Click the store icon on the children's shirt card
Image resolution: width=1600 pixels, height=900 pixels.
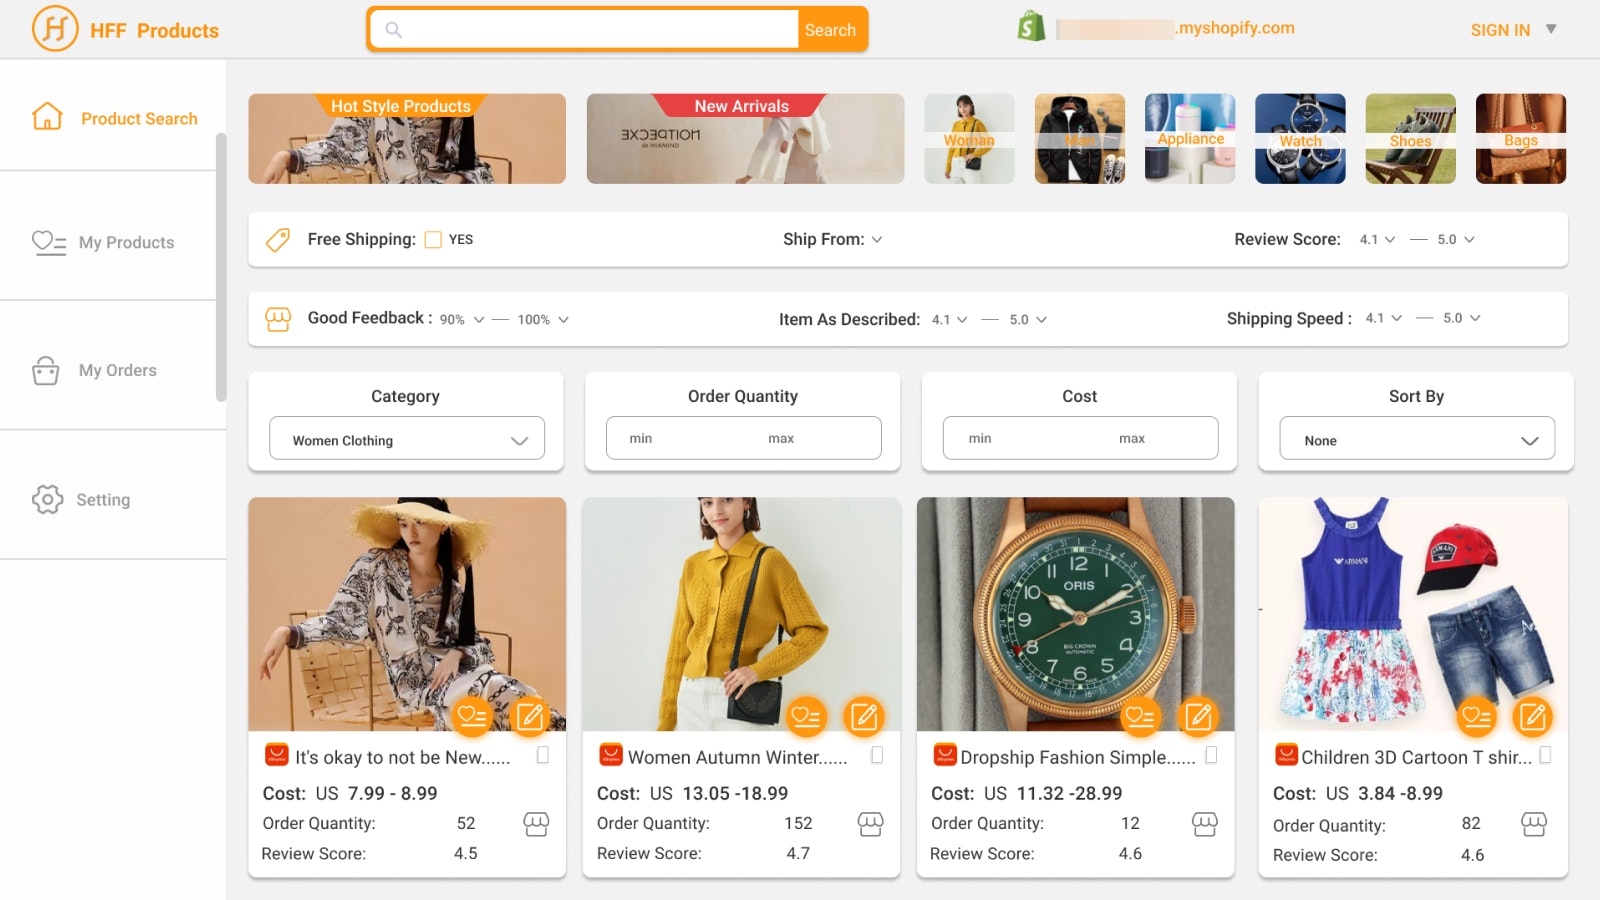pos(1534,825)
